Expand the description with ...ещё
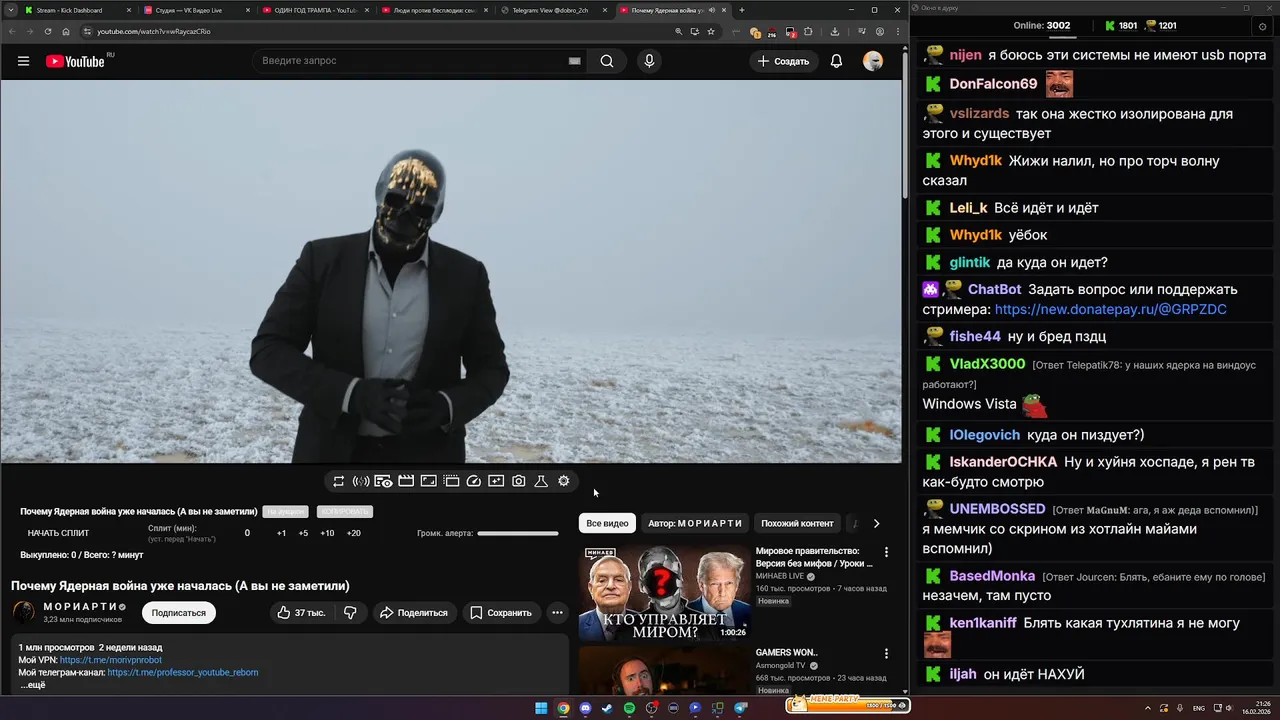The image size is (1280, 720). [x=33, y=685]
